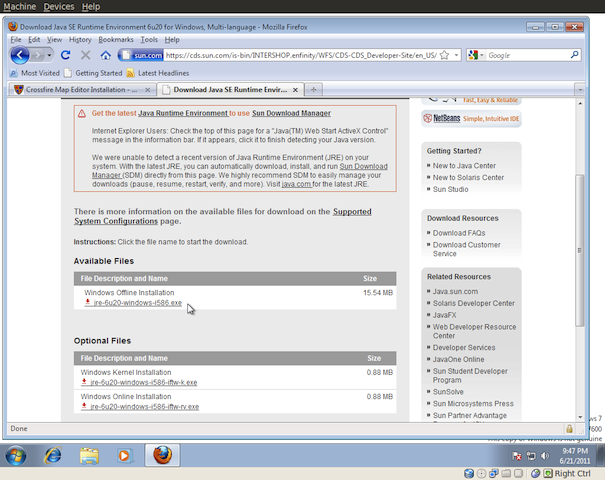605x480 pixels.
Task: Open New to Solaris Center link
Action: point(468,177)
